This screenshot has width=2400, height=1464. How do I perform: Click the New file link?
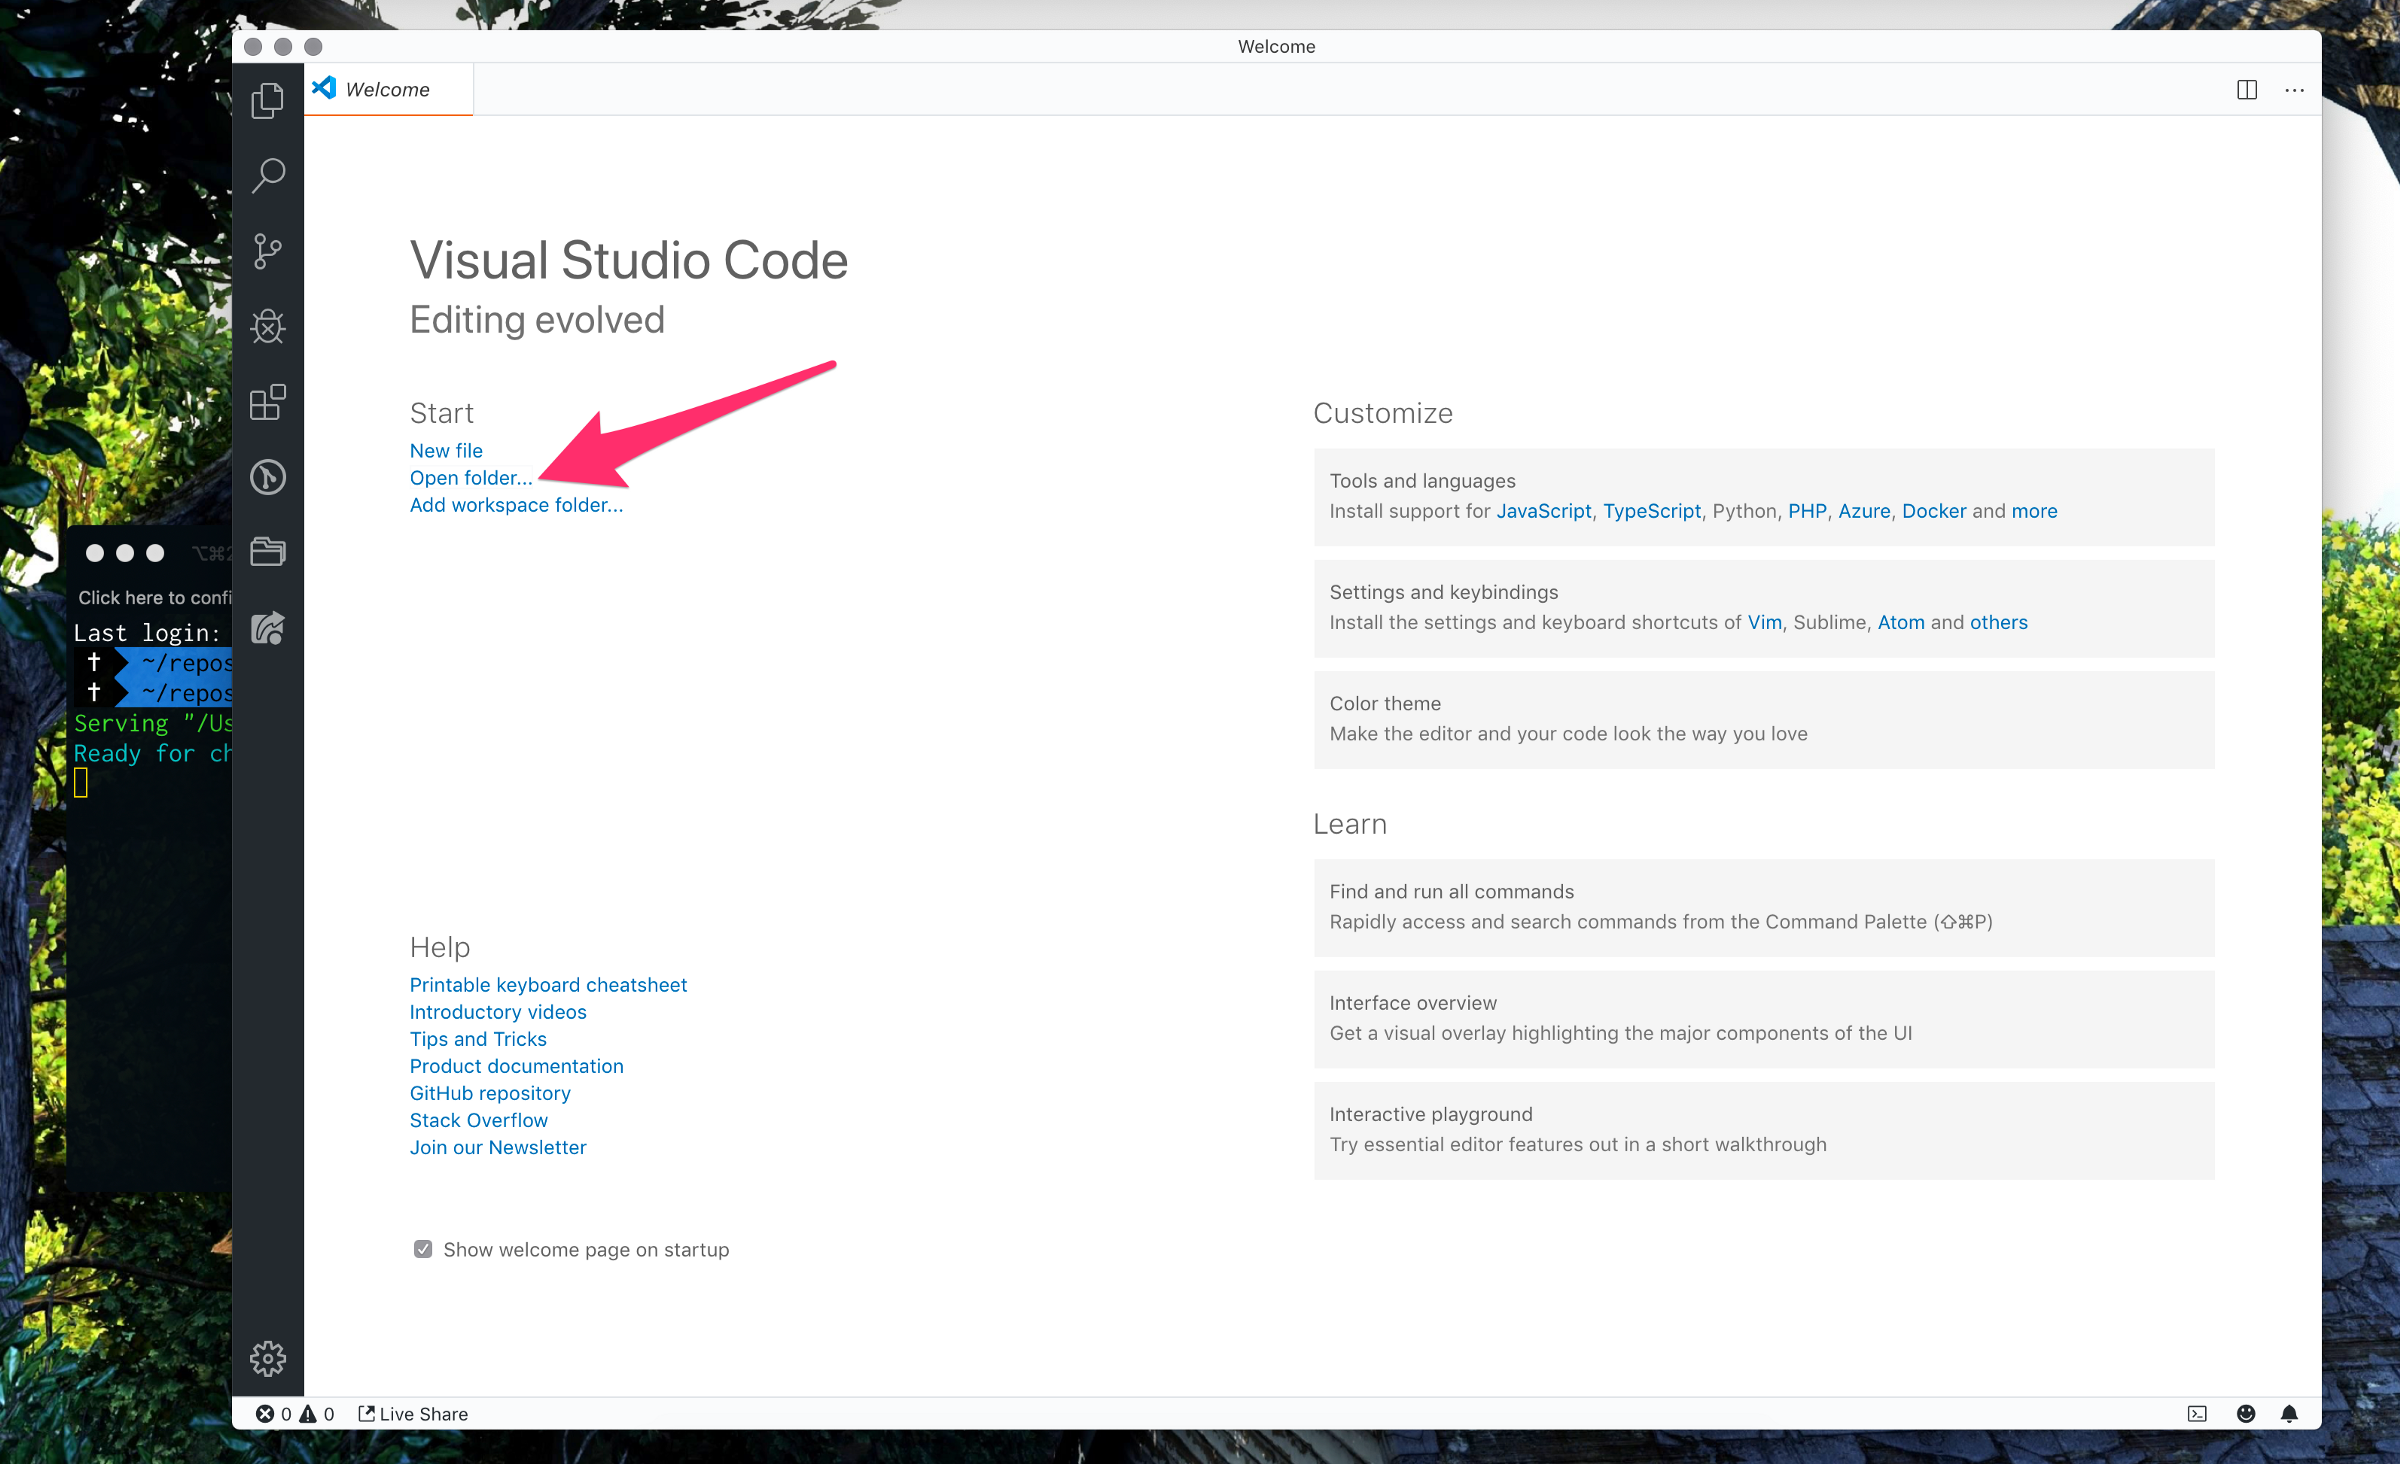445,450
